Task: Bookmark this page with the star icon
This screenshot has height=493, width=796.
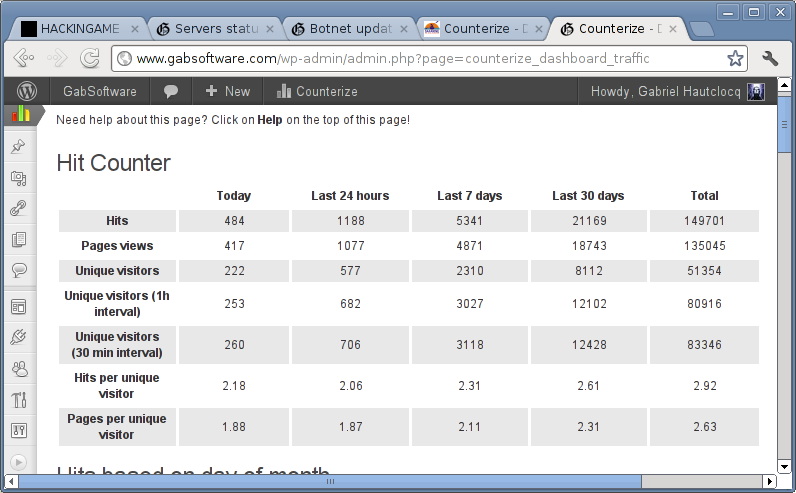Action: 735,58
